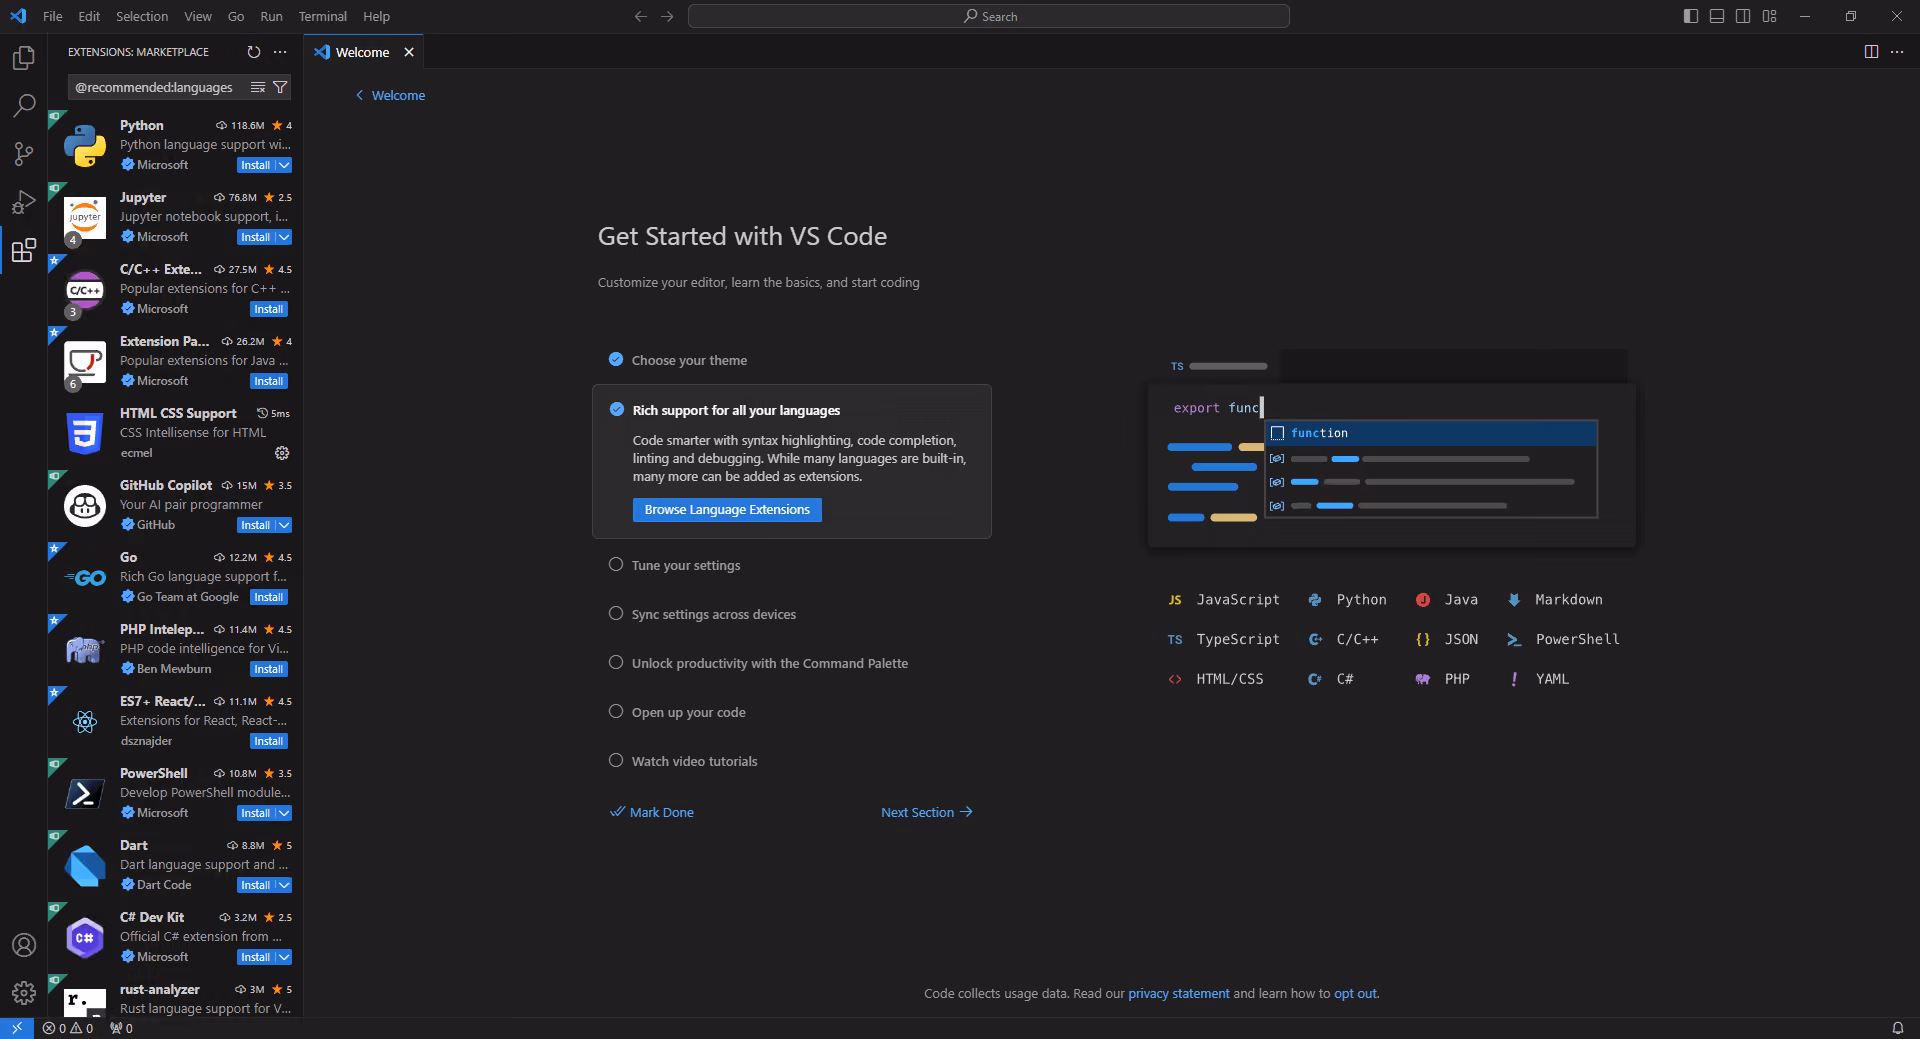The width and height of the screenshot is (1920, 1039).
Task: Select Sync settings across devices step
Action: (x=713, y=614)
